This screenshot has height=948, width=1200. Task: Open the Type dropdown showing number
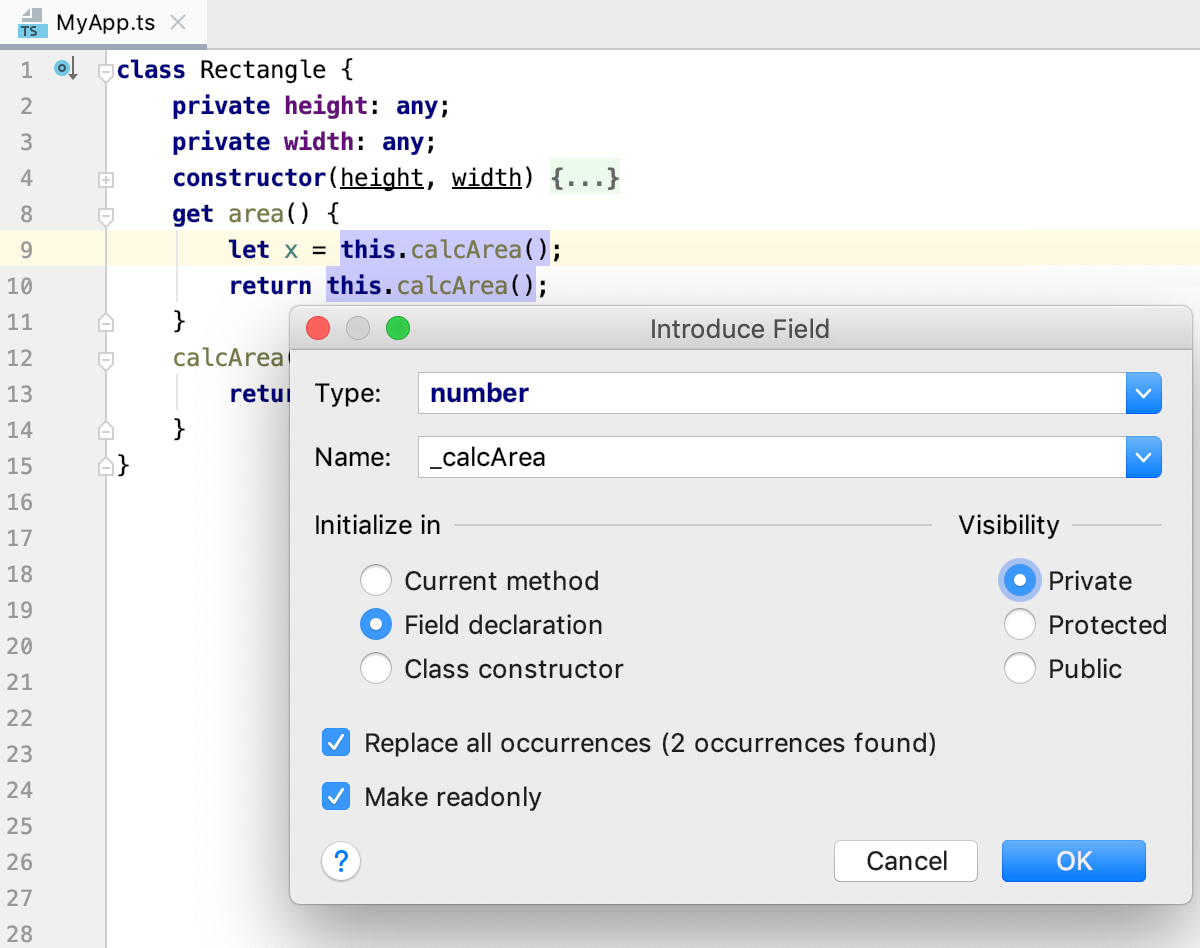tap(1143, 393)
